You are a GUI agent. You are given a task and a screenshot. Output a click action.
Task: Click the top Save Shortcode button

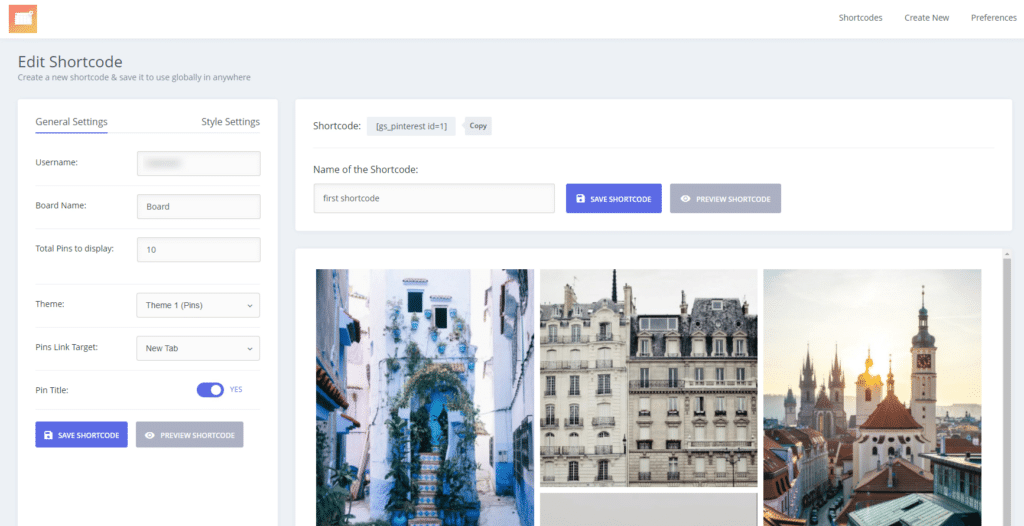point(613,199)
